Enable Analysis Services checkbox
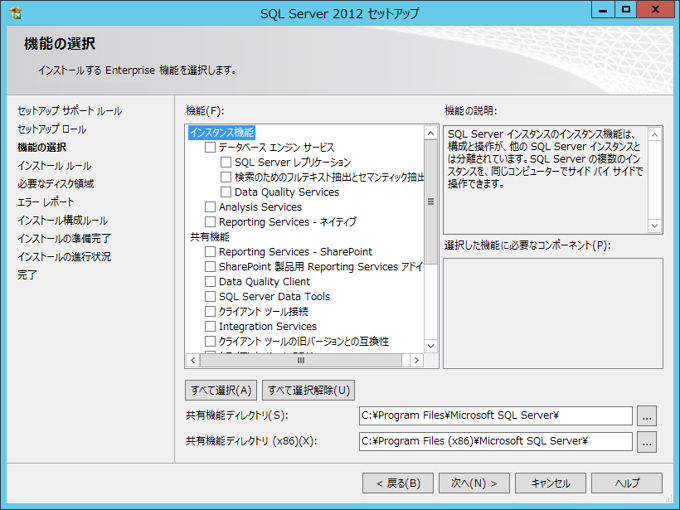 [x=210, y=207]
